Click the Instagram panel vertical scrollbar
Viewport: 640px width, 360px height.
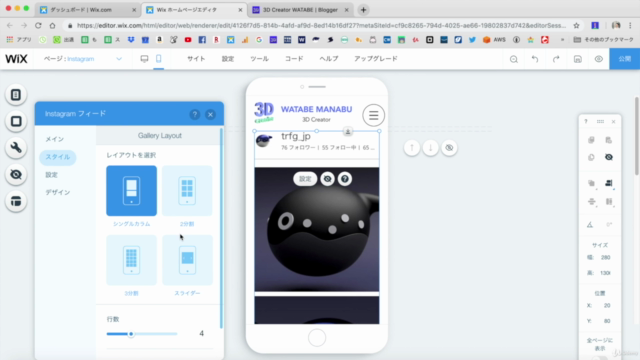221,229
